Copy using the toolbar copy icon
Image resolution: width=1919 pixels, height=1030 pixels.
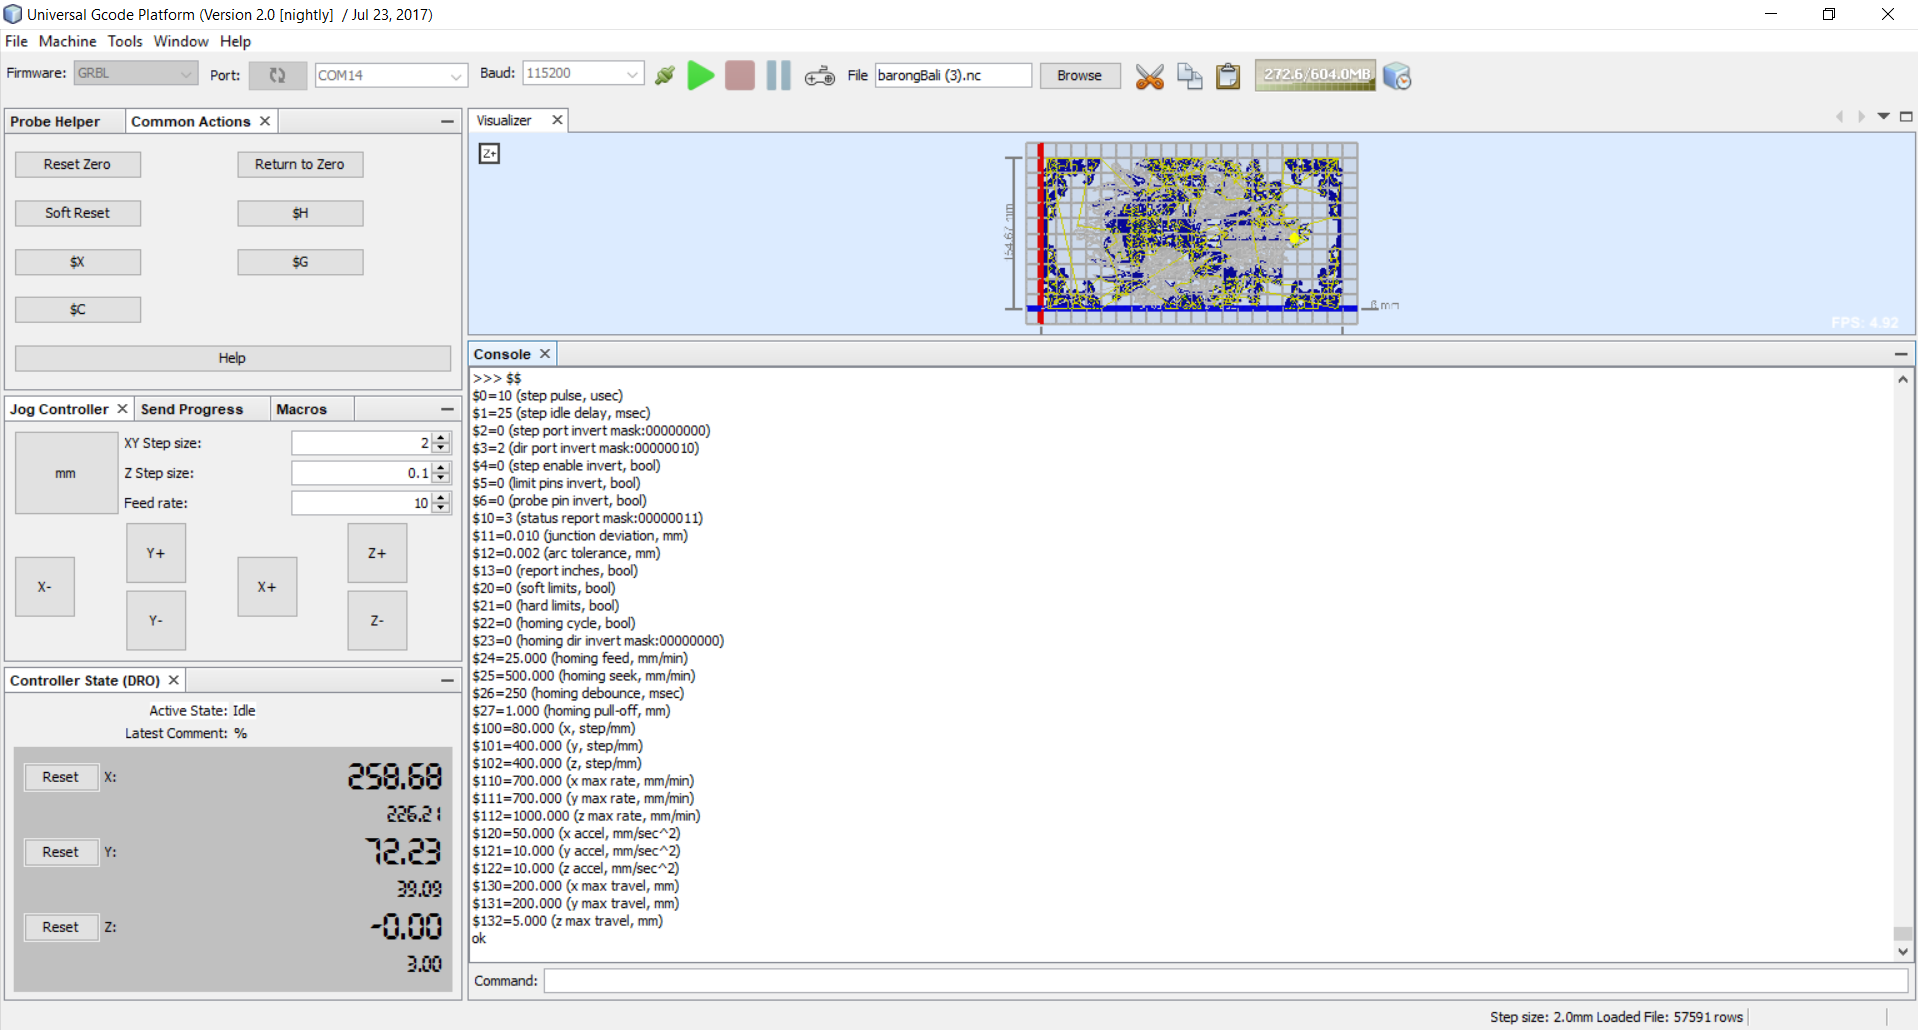[x=1189, y=76]
